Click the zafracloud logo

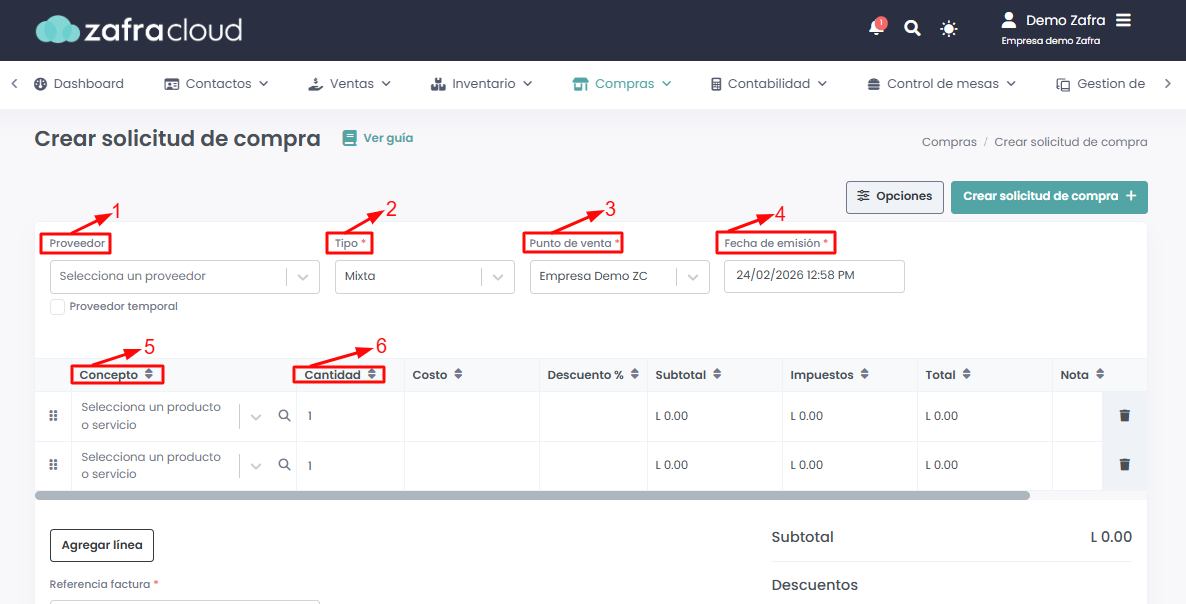139,29
